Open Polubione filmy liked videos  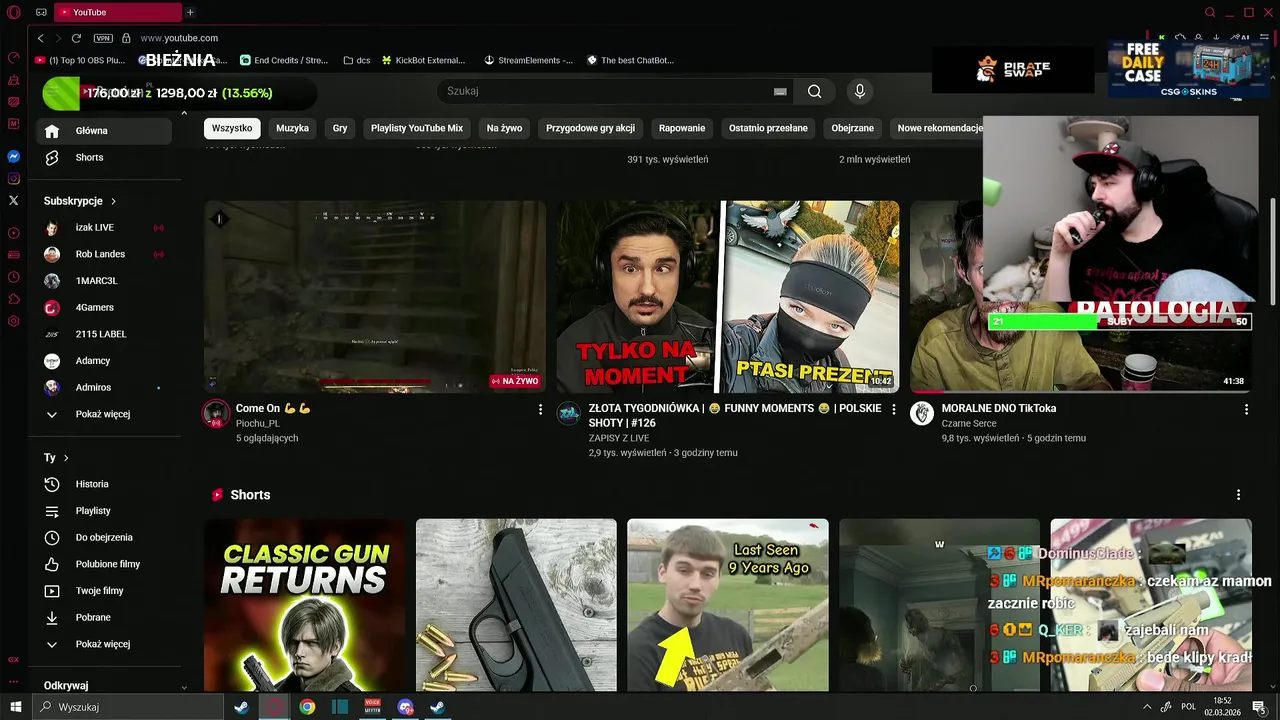[104, 564]
